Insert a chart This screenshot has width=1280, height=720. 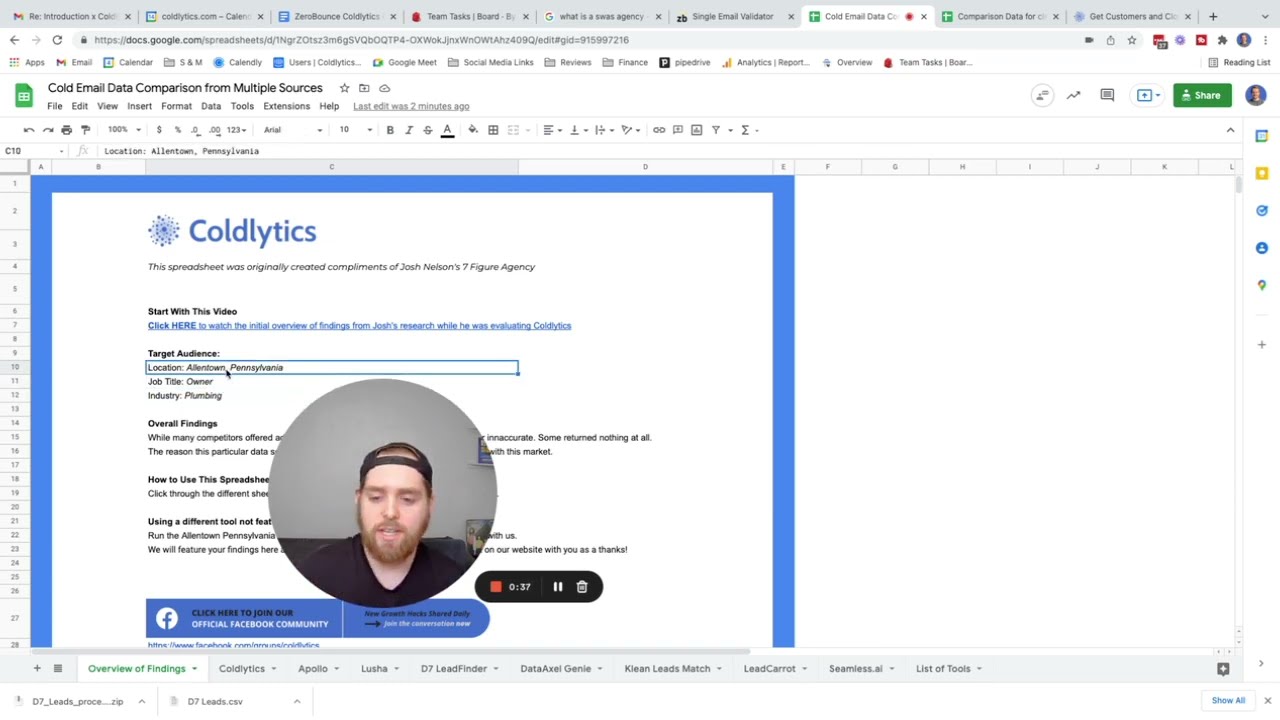pos(697,130)
